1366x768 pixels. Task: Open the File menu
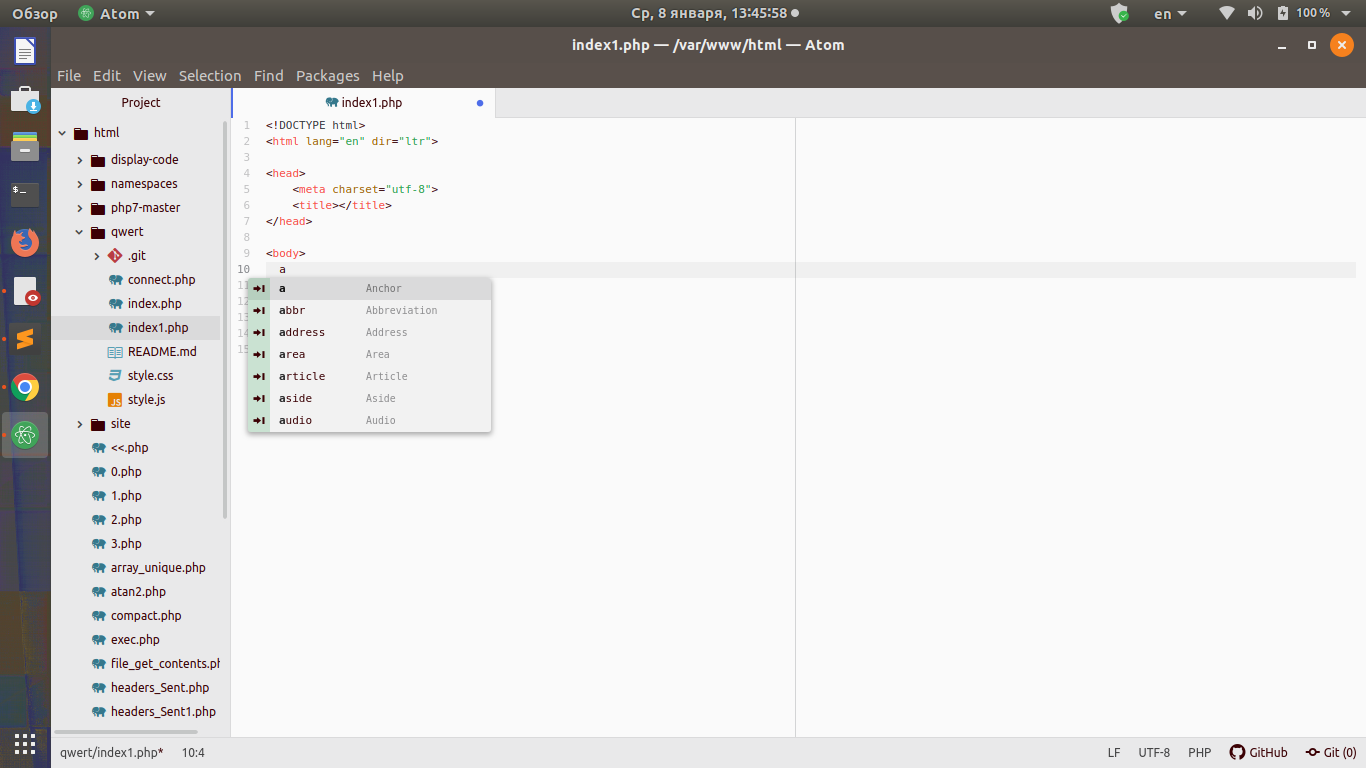(69, 76)
